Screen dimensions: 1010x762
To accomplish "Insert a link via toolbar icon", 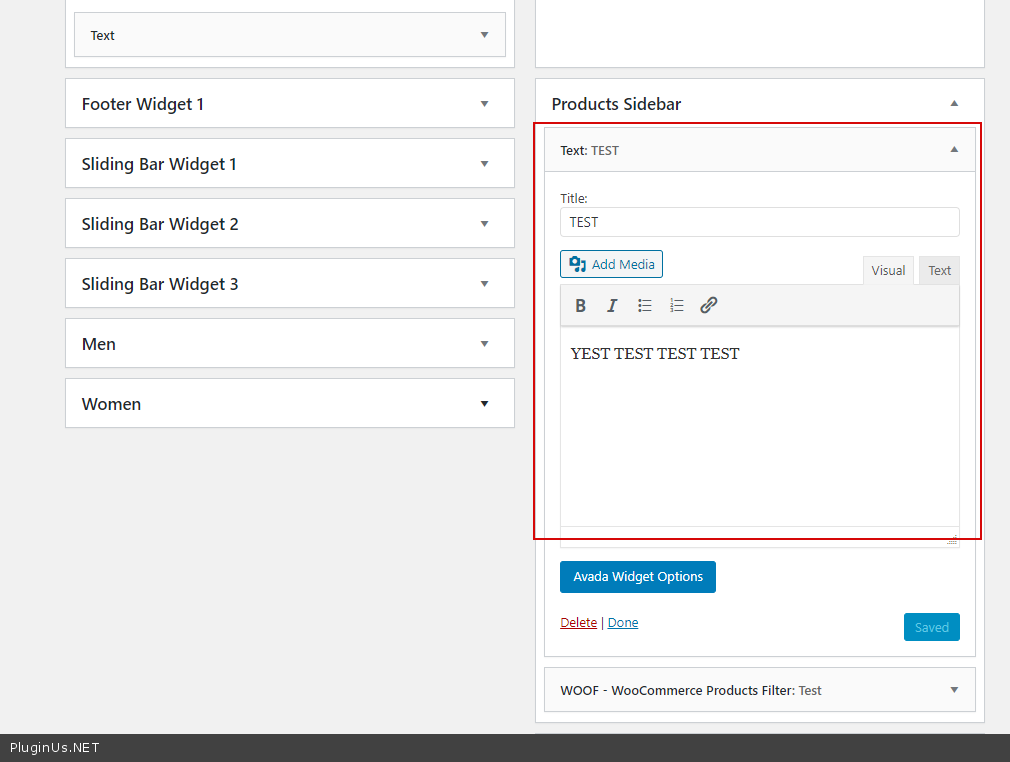I will coord(709,306).
